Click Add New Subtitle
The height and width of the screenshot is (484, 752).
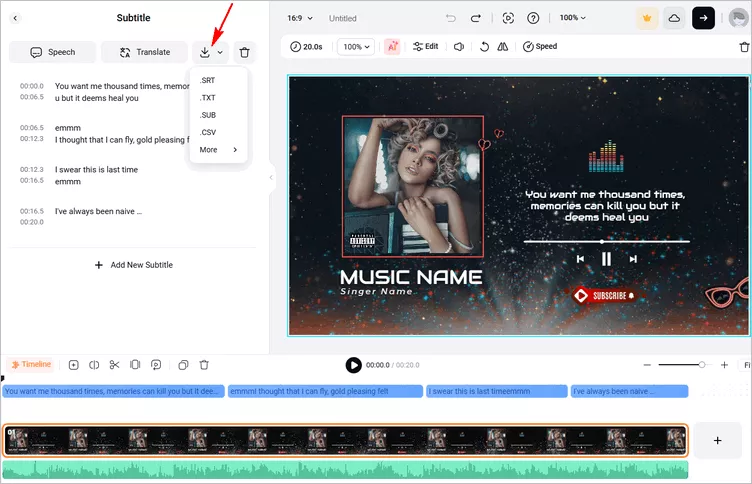(133, 265)
